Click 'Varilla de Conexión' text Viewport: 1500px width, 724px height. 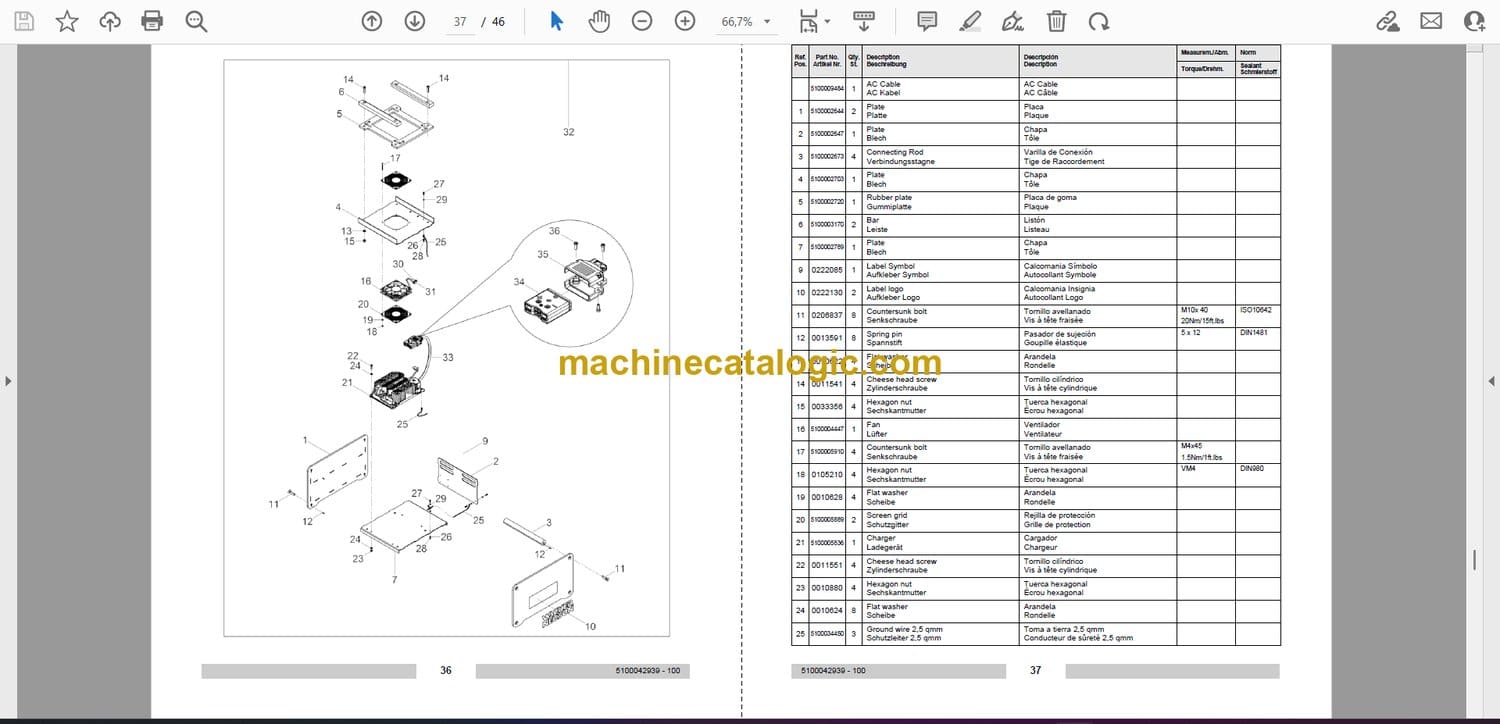point(1060,153)
